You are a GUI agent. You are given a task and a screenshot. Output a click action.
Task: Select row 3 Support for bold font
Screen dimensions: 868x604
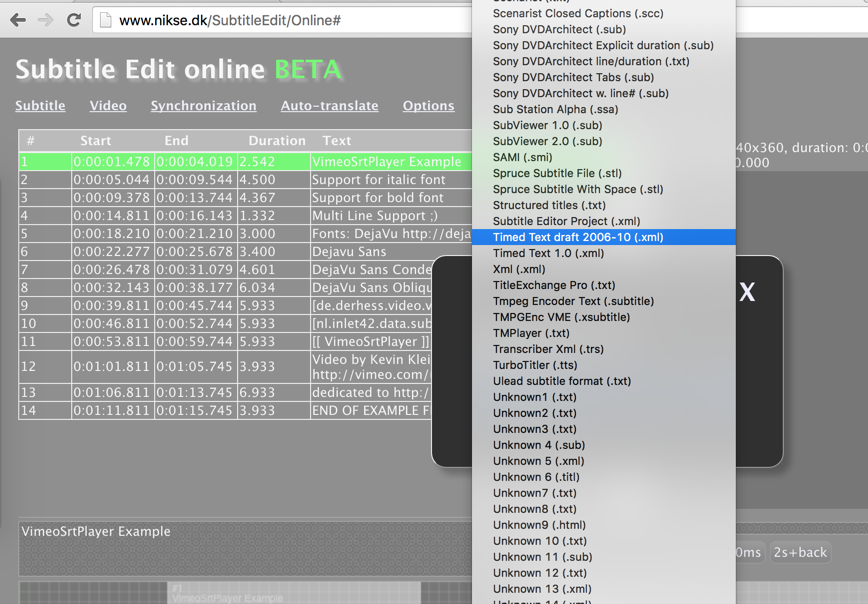pyautogui.click(x=245, y=198)
